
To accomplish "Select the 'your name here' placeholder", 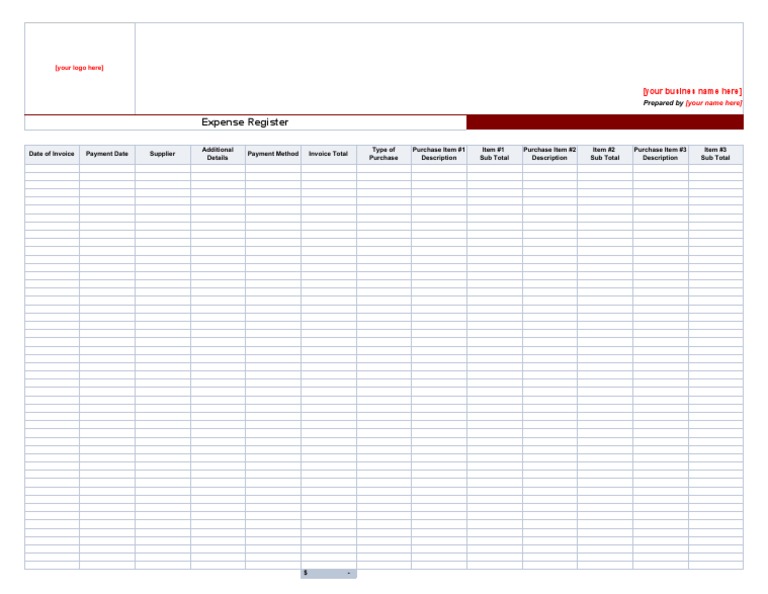I will [714, 103].
